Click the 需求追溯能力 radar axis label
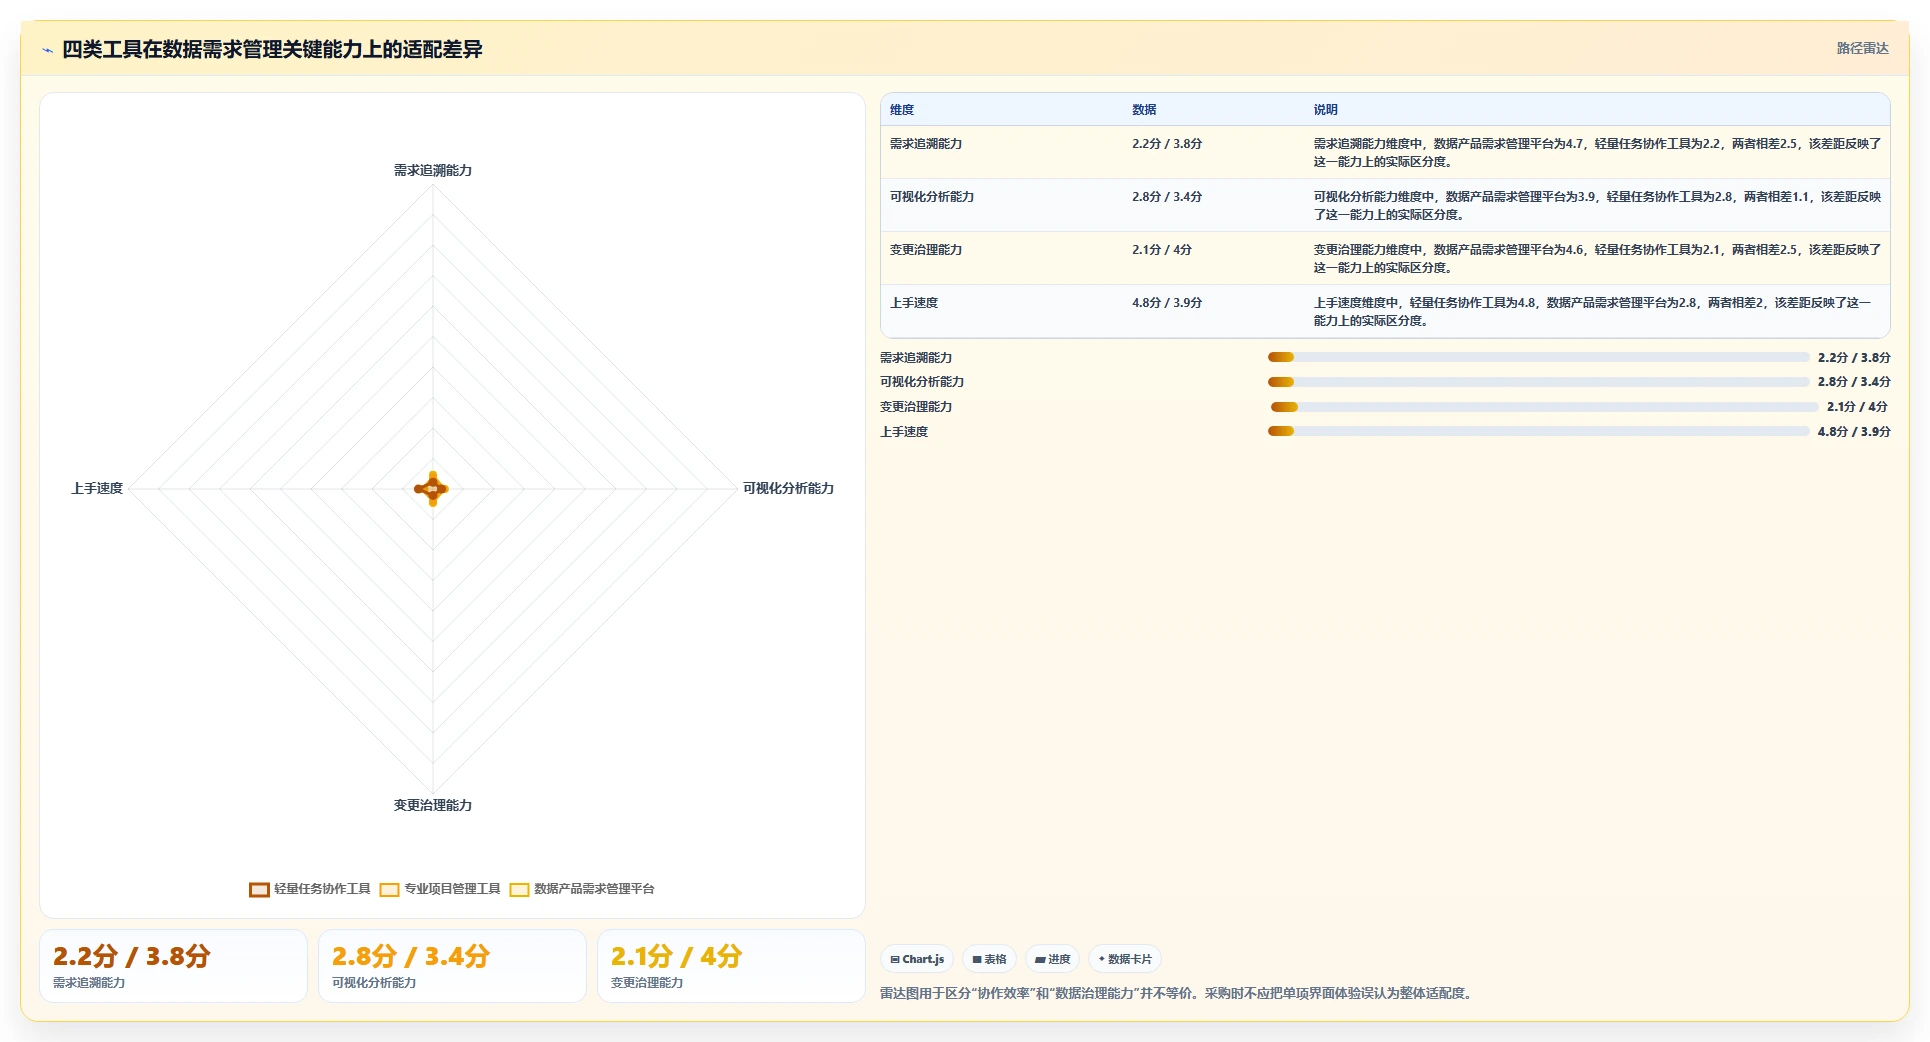Screen dimensions: 1930x1042 (x=433, y=171)
